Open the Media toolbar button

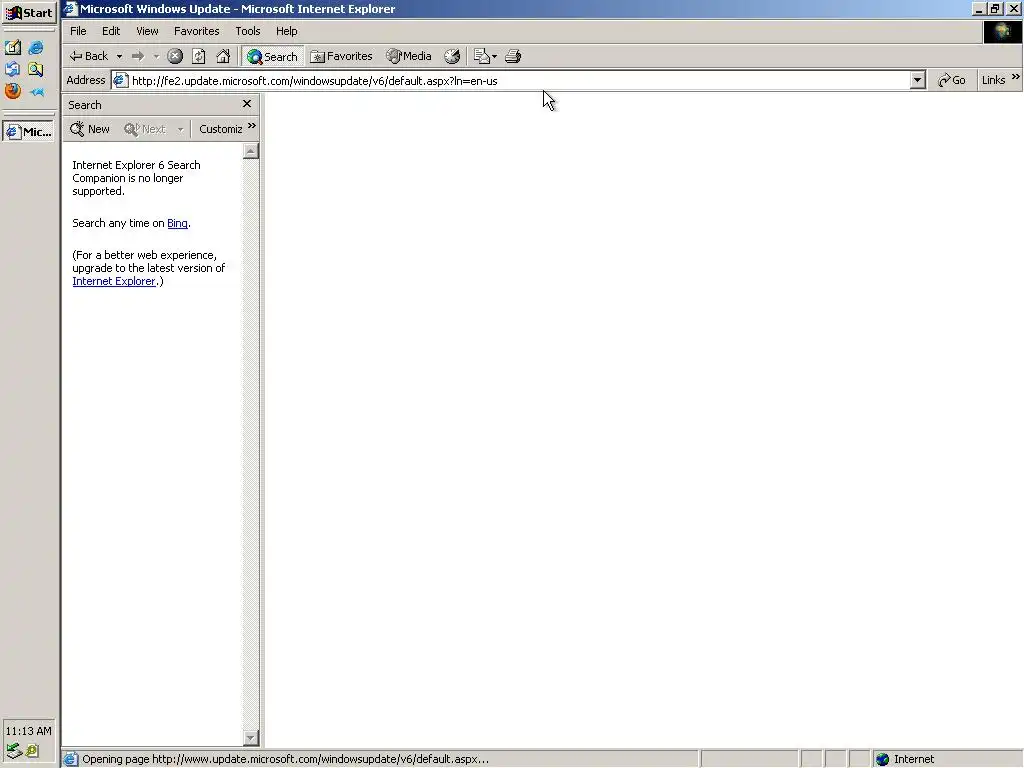coord(409,56)
